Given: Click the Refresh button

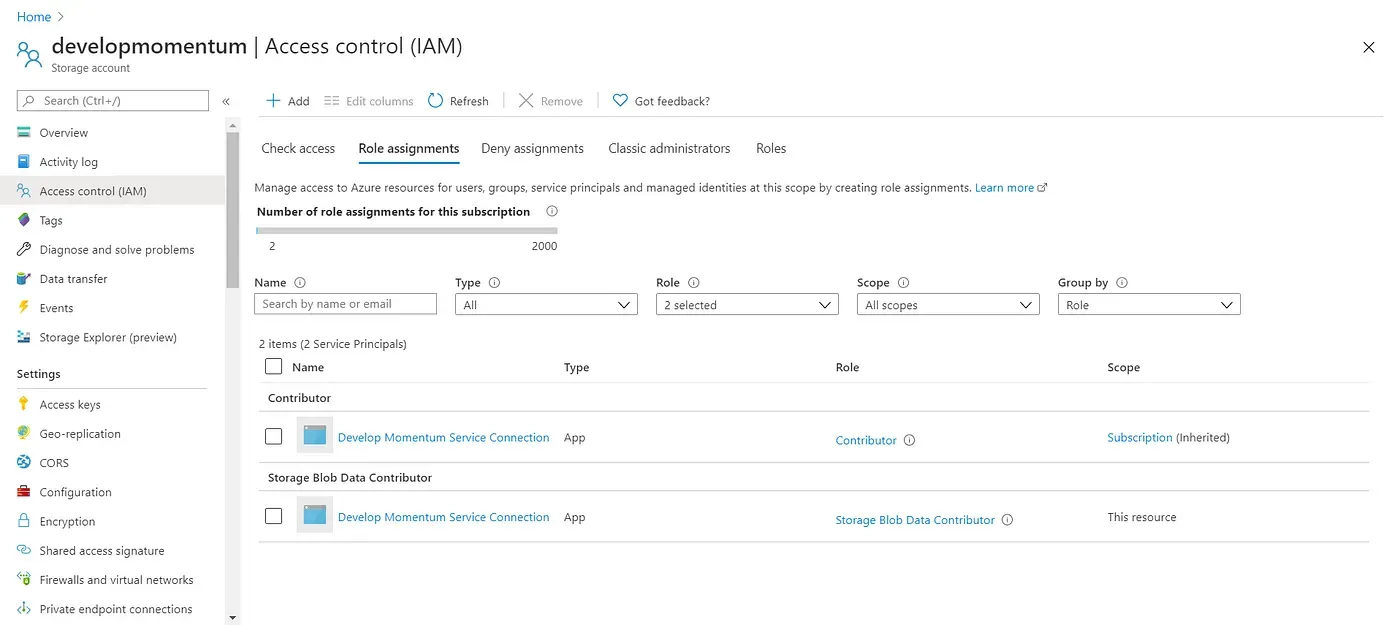Looking at the screenshot, I should (x=458, y=101).
